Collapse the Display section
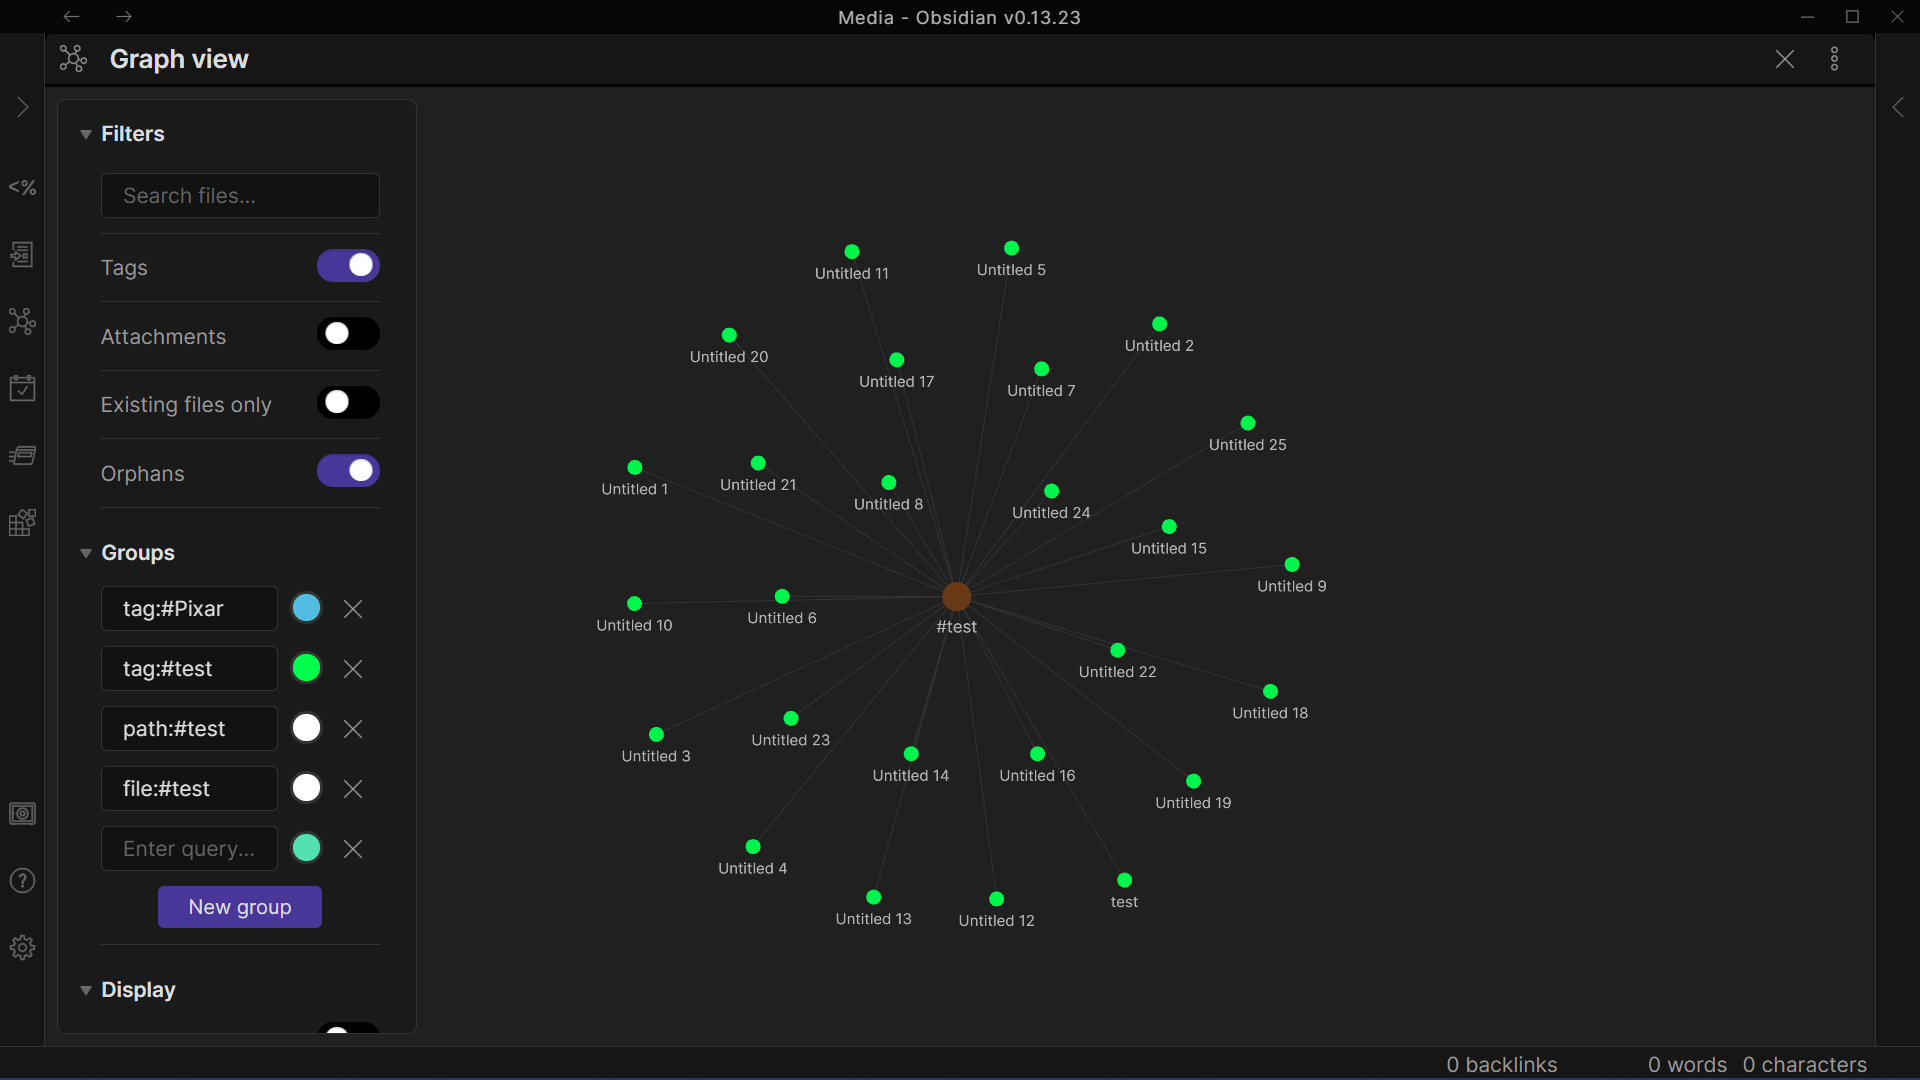 pos(86,990)
